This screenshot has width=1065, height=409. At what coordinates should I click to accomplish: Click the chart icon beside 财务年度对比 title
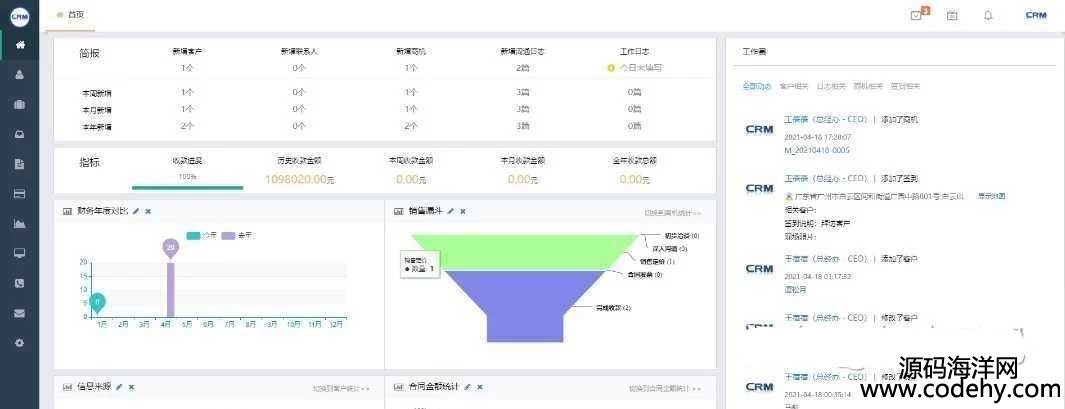point(67,211)
